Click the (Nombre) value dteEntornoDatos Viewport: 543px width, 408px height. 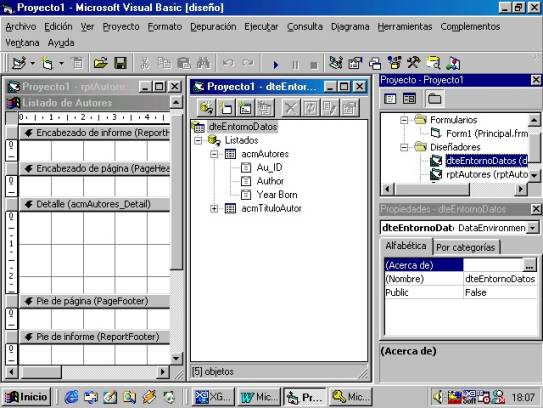[500, 279]
